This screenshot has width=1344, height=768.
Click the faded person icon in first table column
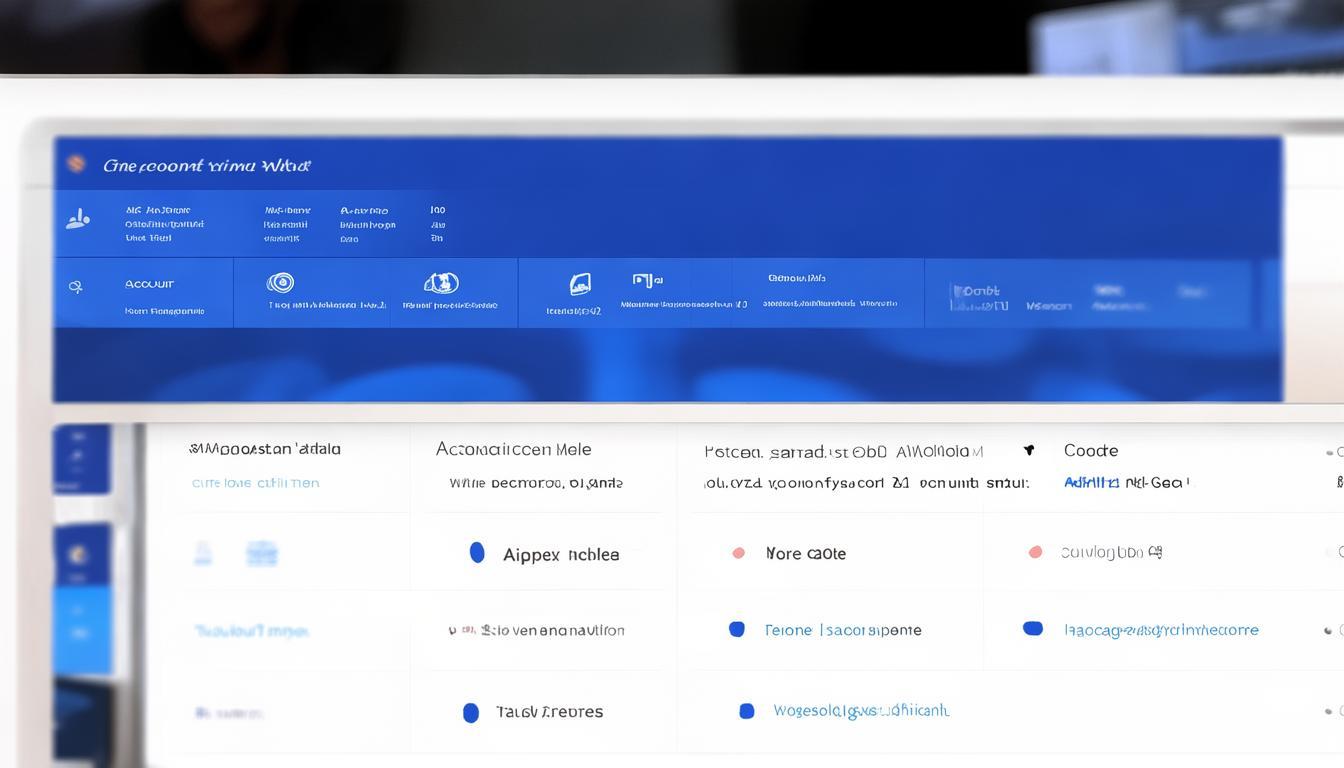[203, 553]
